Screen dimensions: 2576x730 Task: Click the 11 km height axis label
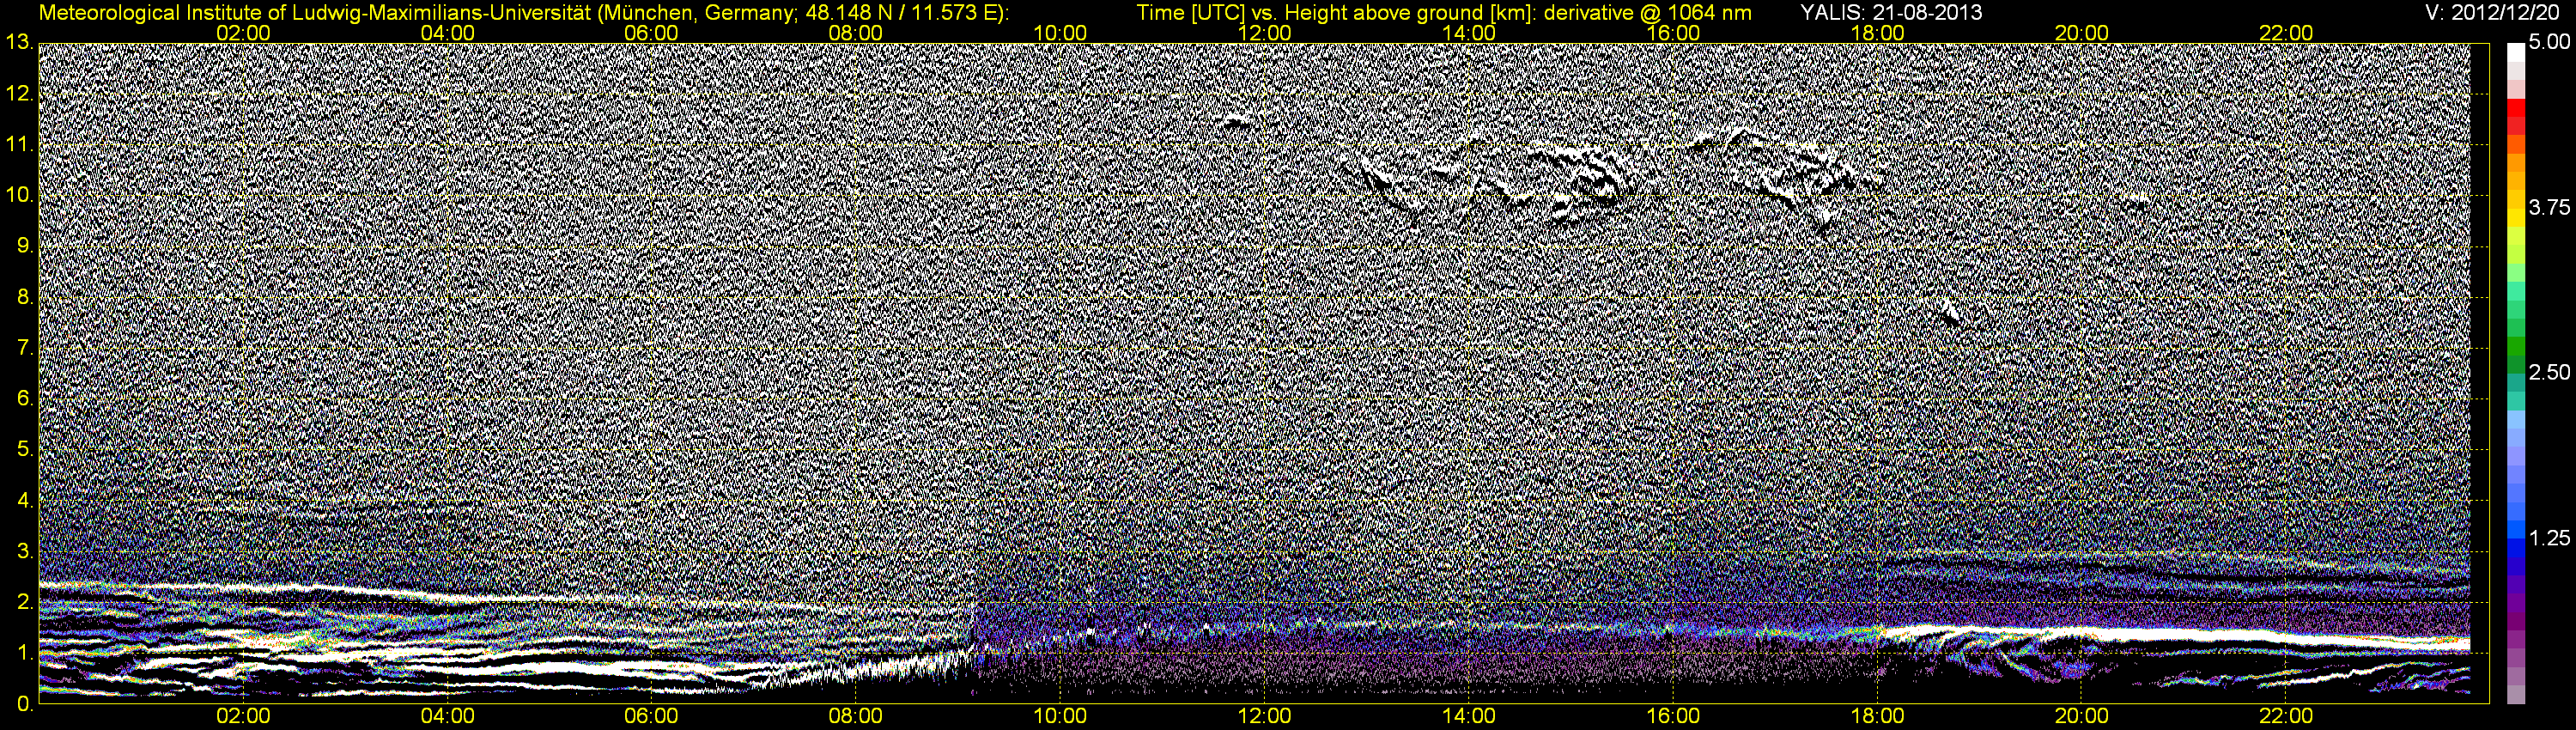(17, 145)
